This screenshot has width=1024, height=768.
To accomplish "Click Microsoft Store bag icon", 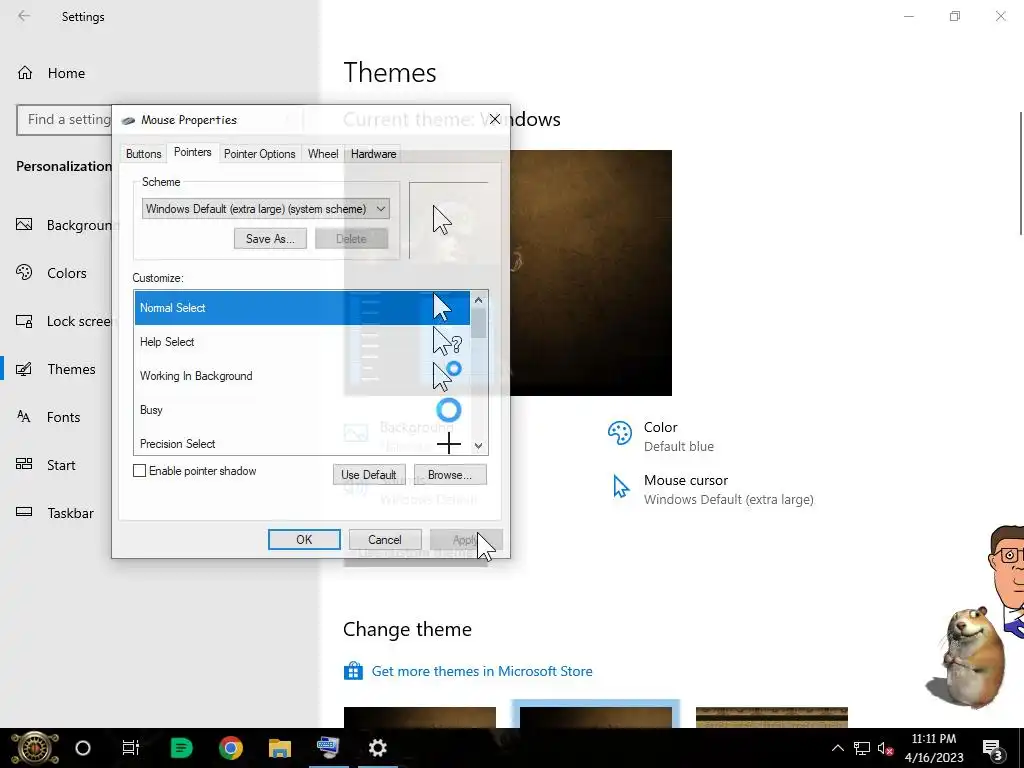I will tap(353, 671).
